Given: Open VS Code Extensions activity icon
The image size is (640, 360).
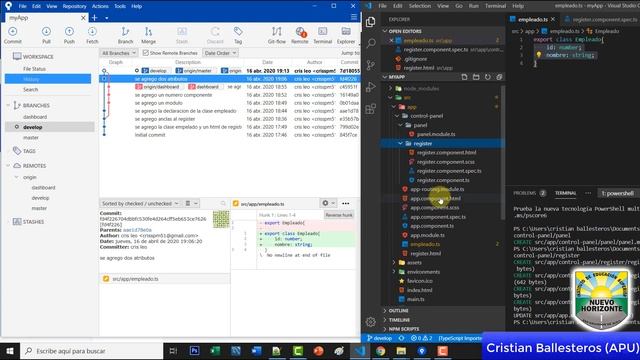Looking at the screenshot, I should point(371,109).
